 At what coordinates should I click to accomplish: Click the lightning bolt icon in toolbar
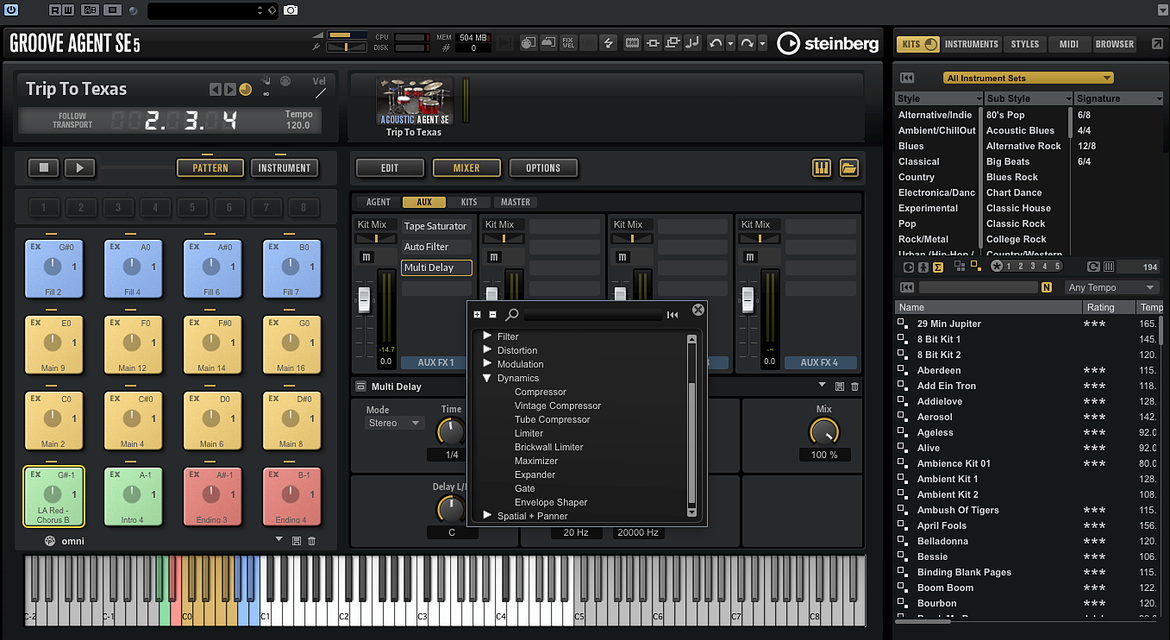click(x=608, y=43)
